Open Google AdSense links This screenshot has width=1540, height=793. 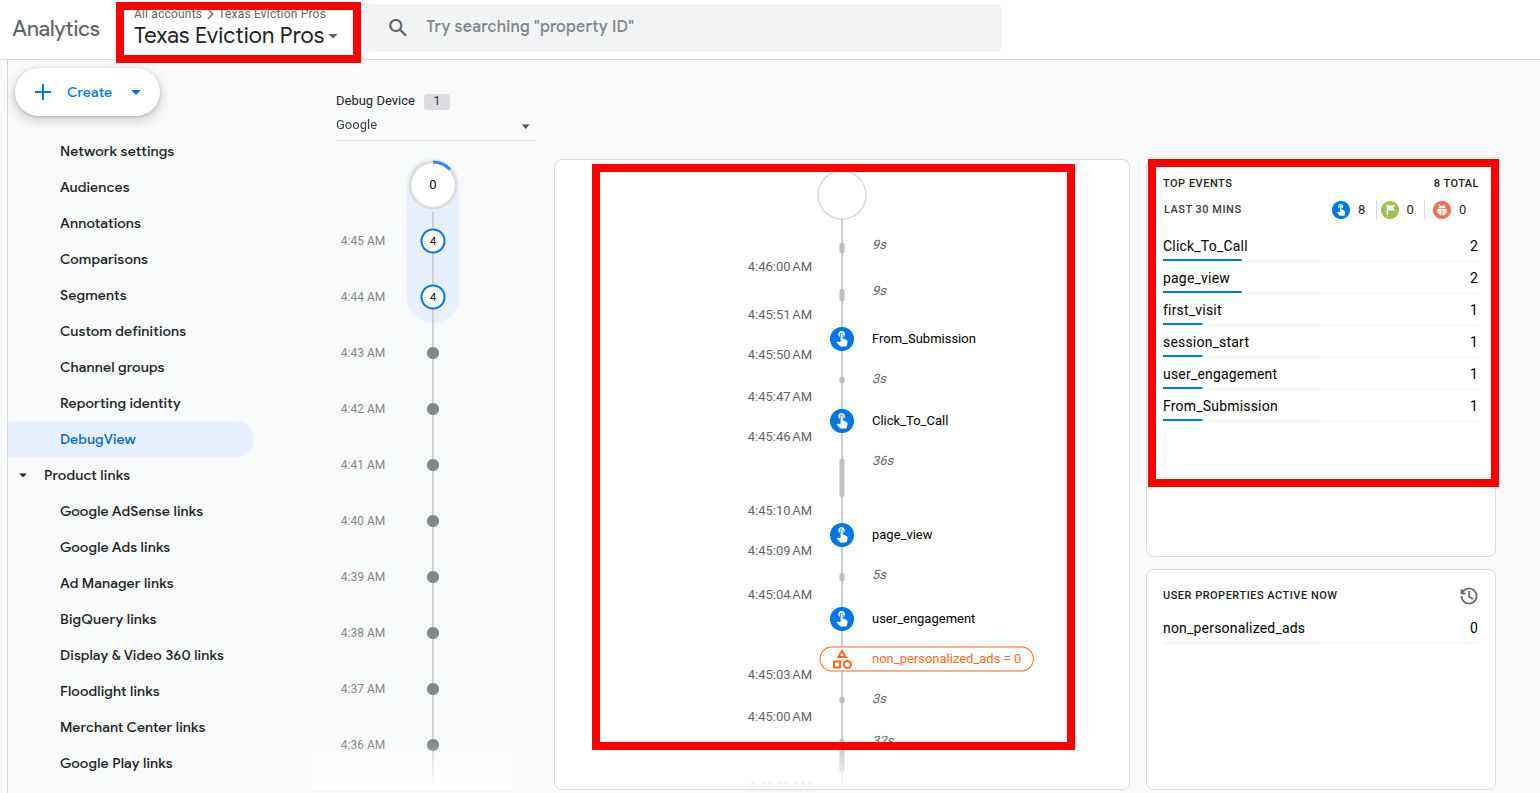tap(131, 512)
